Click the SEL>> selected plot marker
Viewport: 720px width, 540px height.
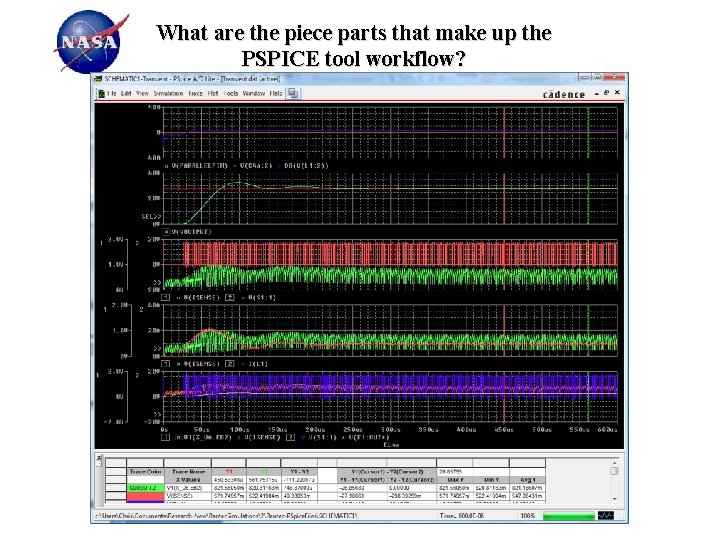coord(151,216)
